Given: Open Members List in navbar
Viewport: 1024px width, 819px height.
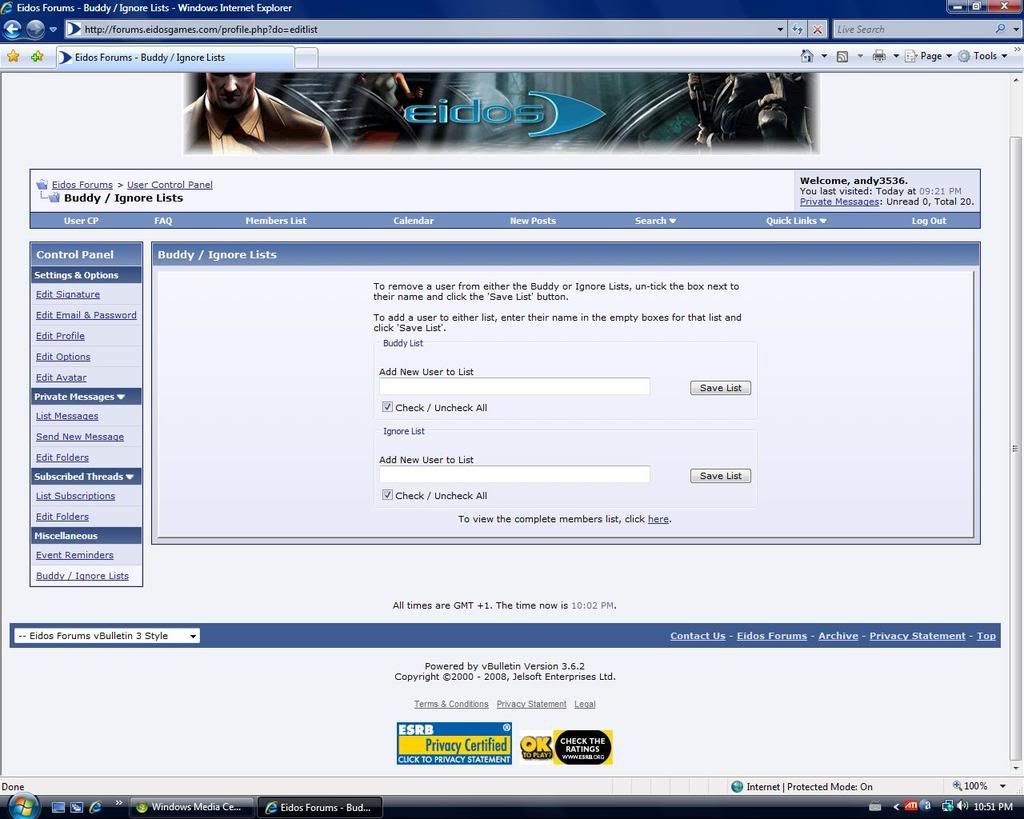Looking at the screenshot, I should (x=276, y=221).
